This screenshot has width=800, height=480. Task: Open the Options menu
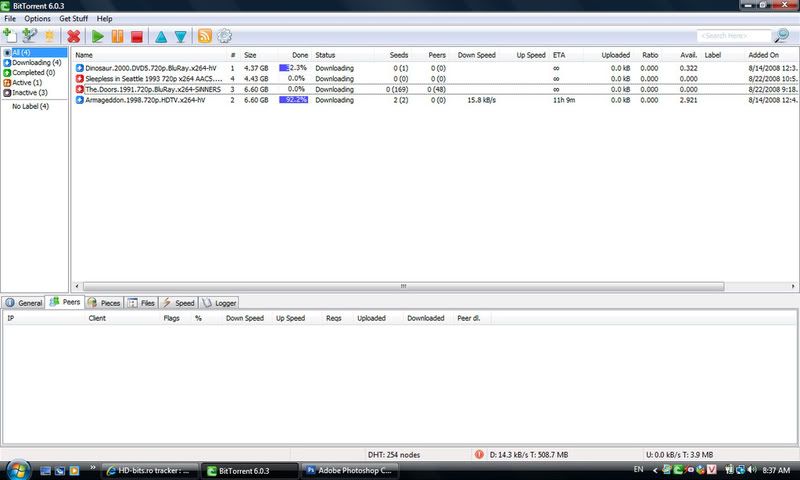[x=37, y=18]
